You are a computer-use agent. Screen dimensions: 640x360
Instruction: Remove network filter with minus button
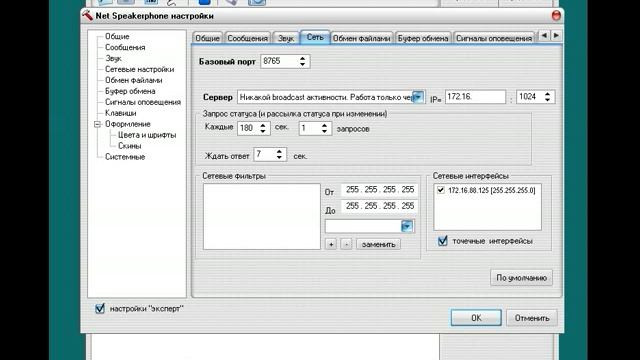point(346,244)
